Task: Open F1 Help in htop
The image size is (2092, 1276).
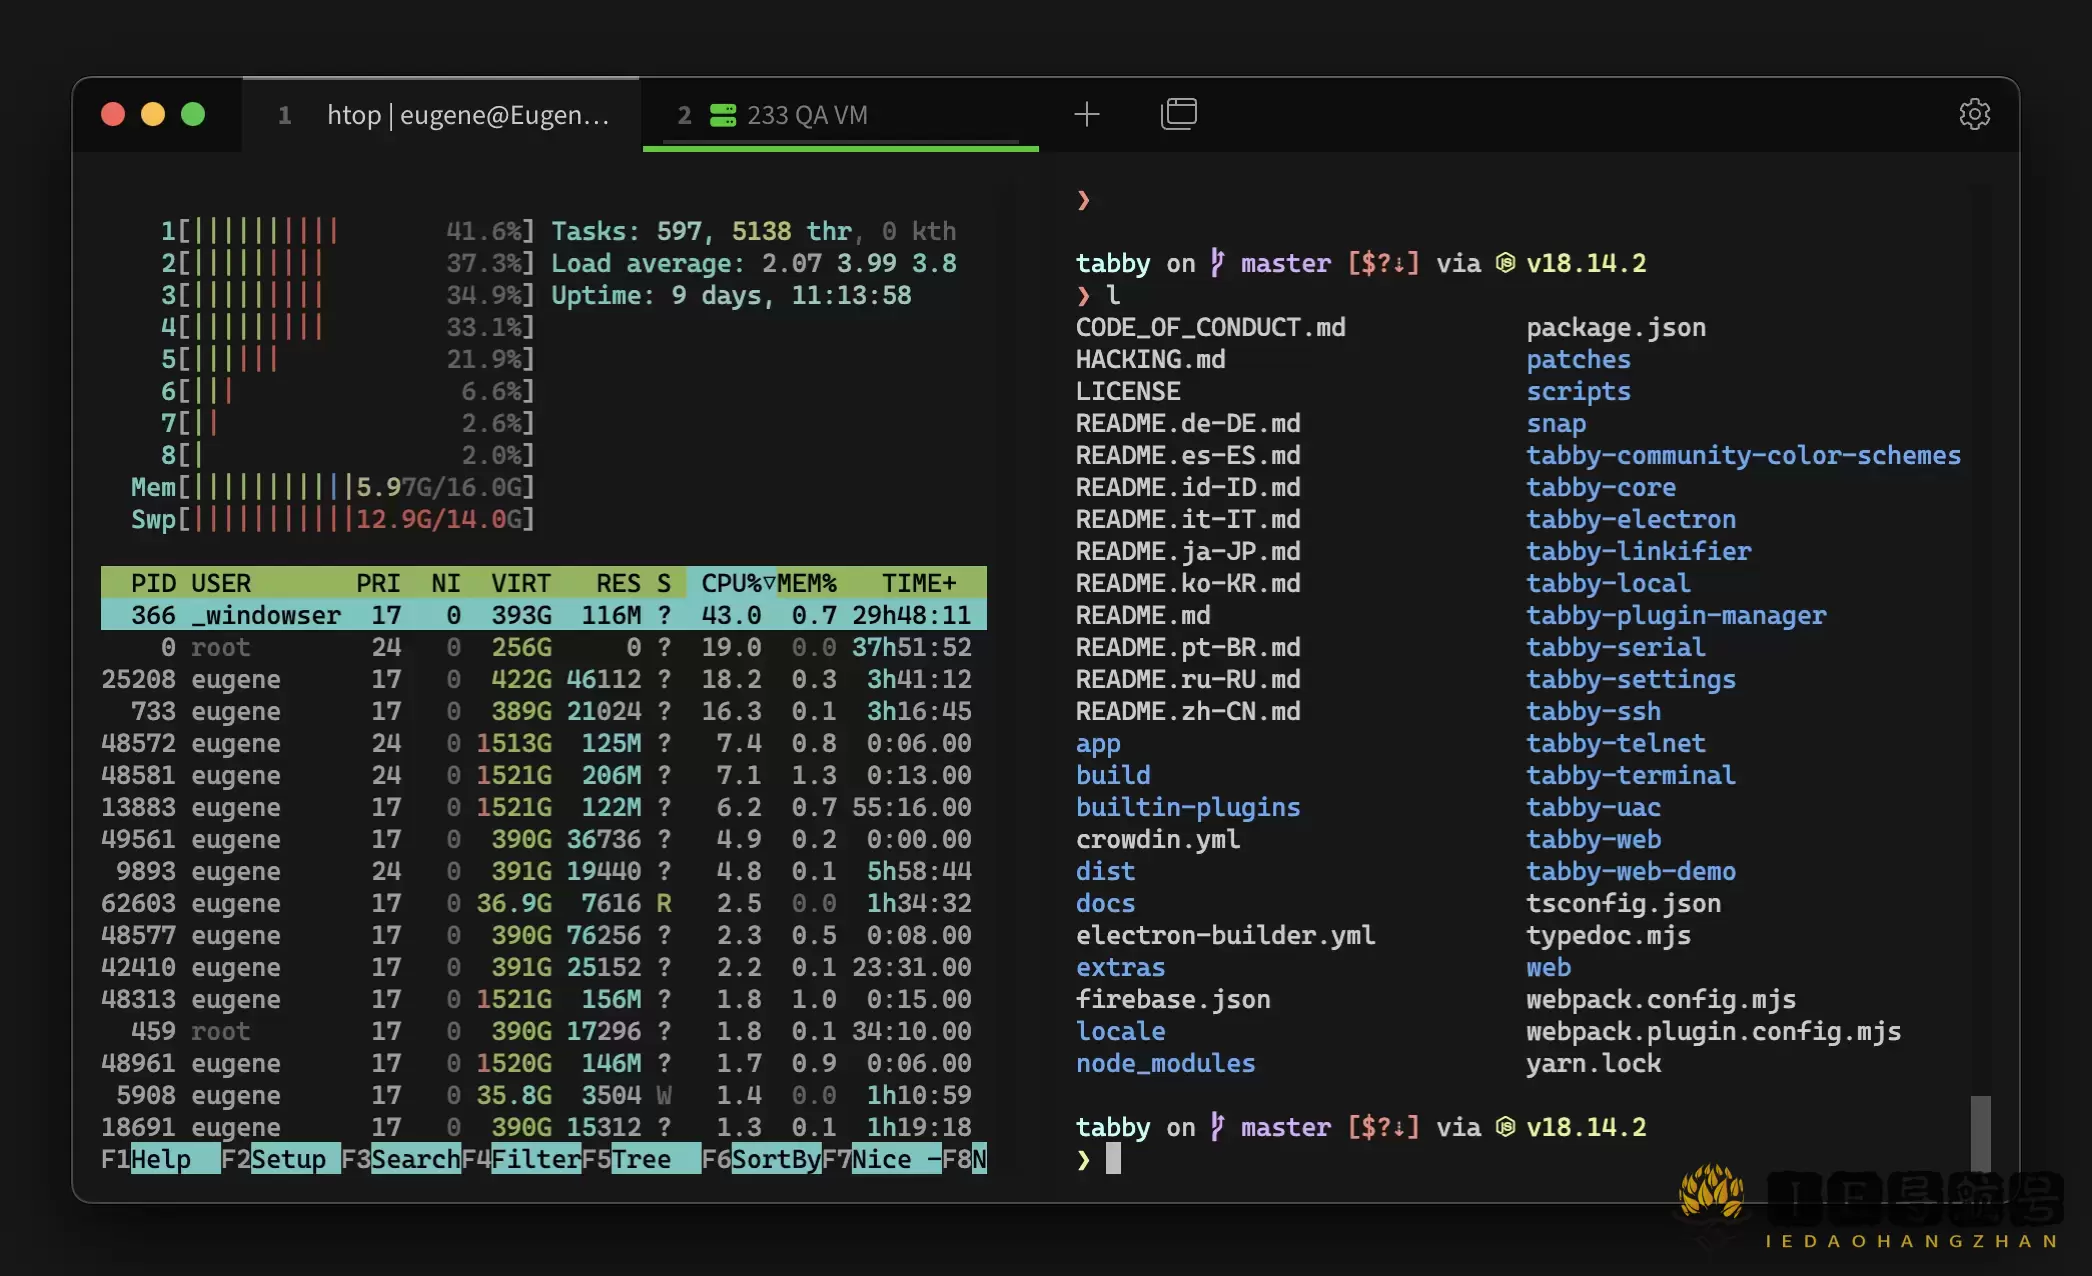Action: [160, 1159]
